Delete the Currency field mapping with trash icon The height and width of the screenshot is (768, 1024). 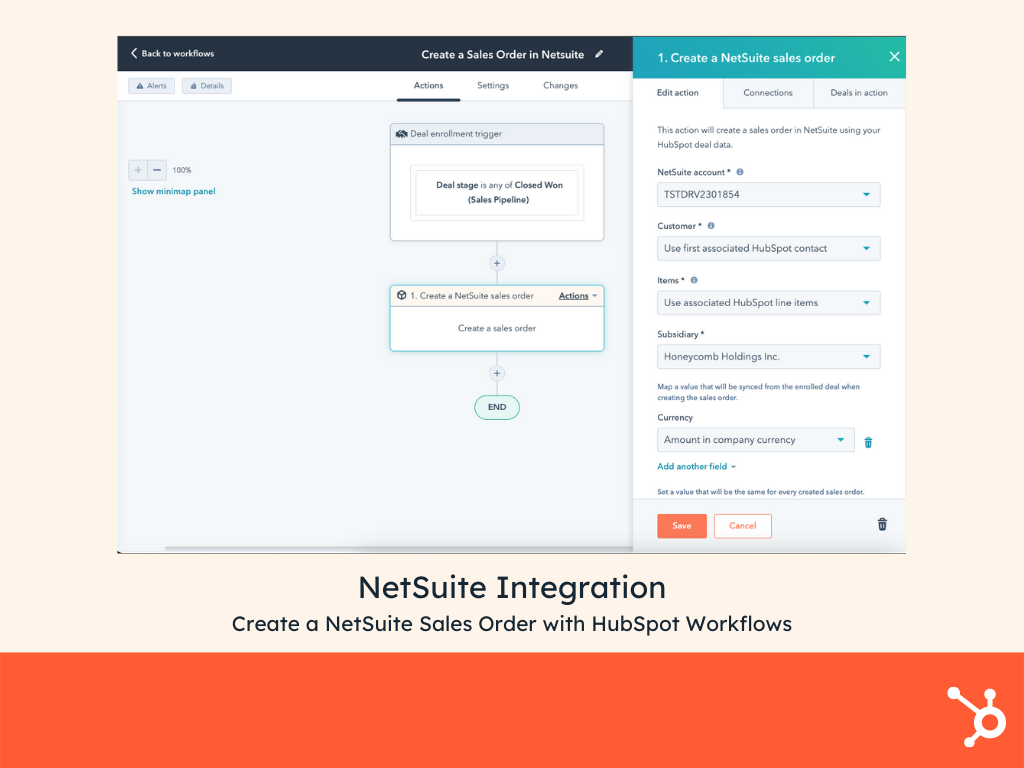pyautogui.click(x=868, y=443)
